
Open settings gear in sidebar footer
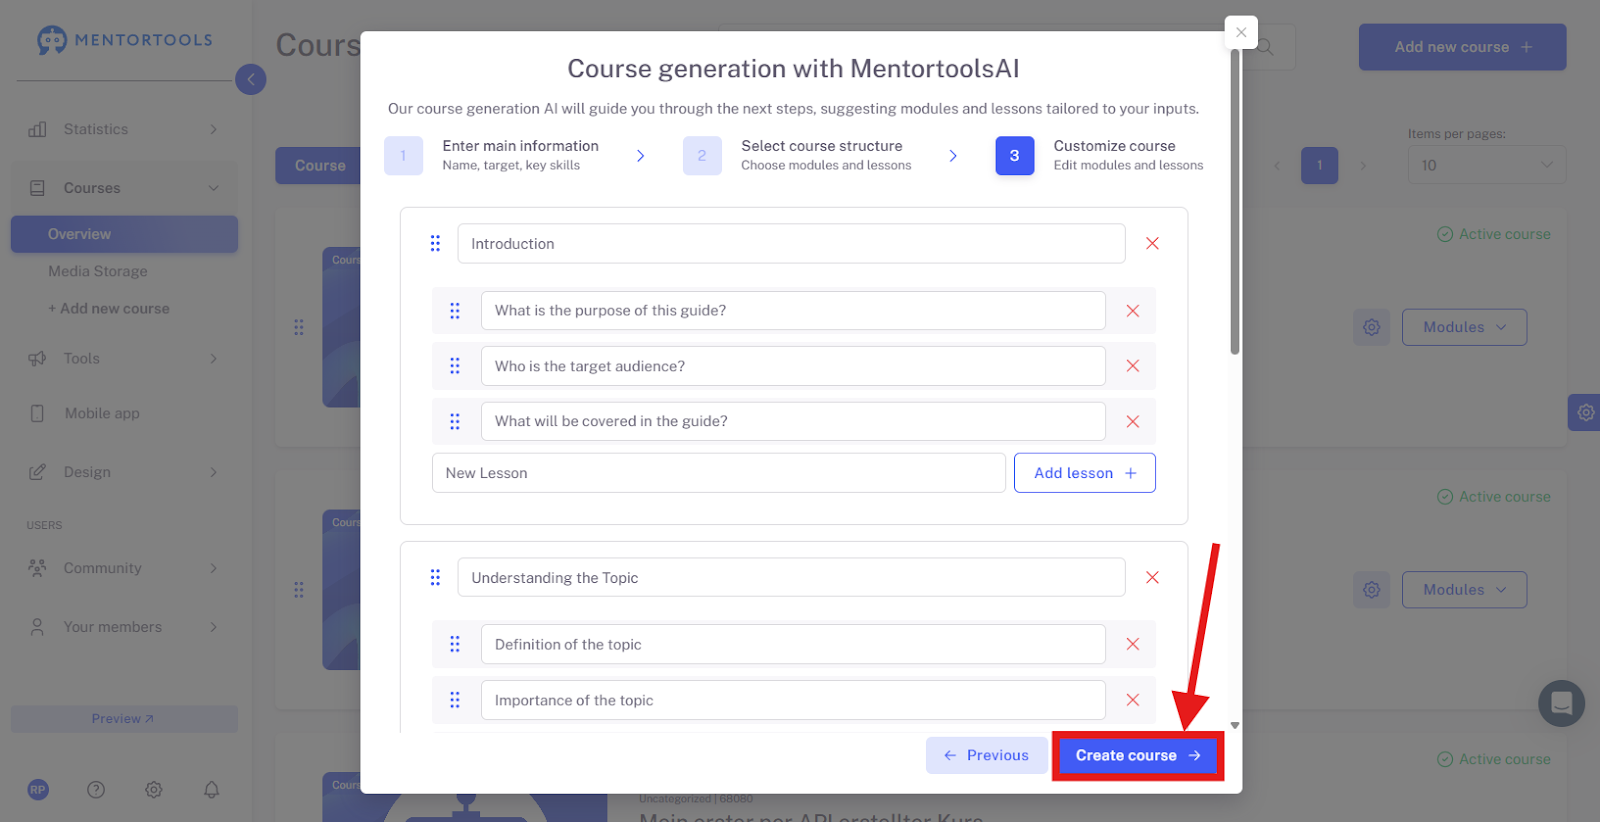(154, 790)
